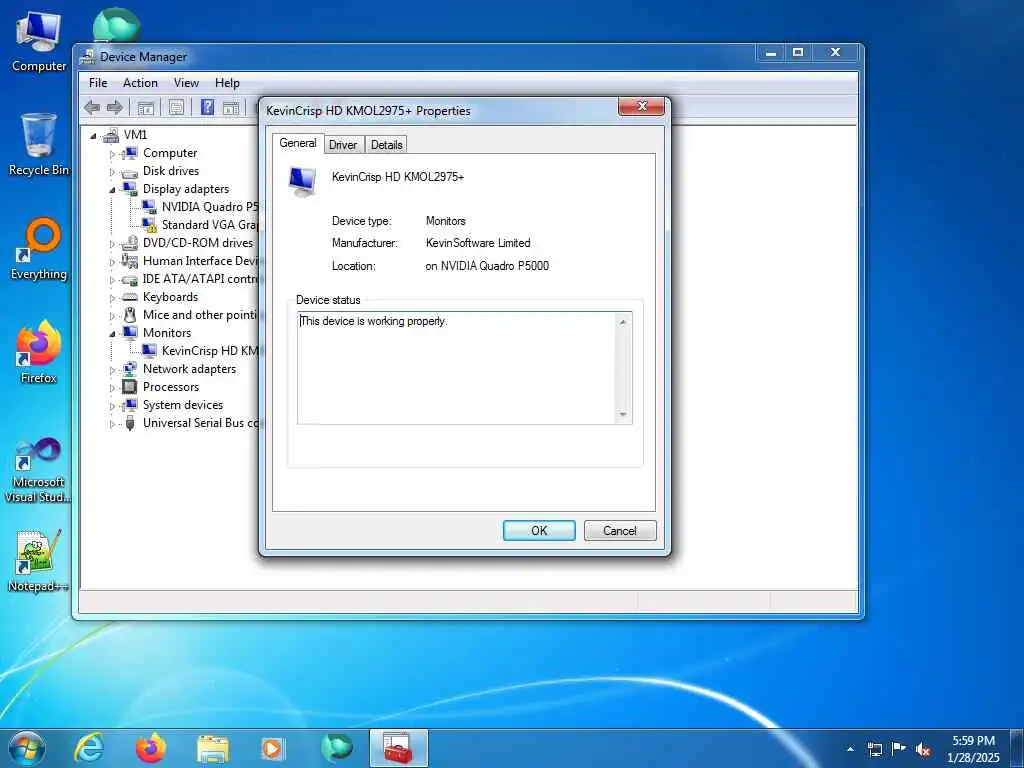The width and height of the screenshot is (1024, 768).
Task: Expand the System devices category
Action: (112, 406)
